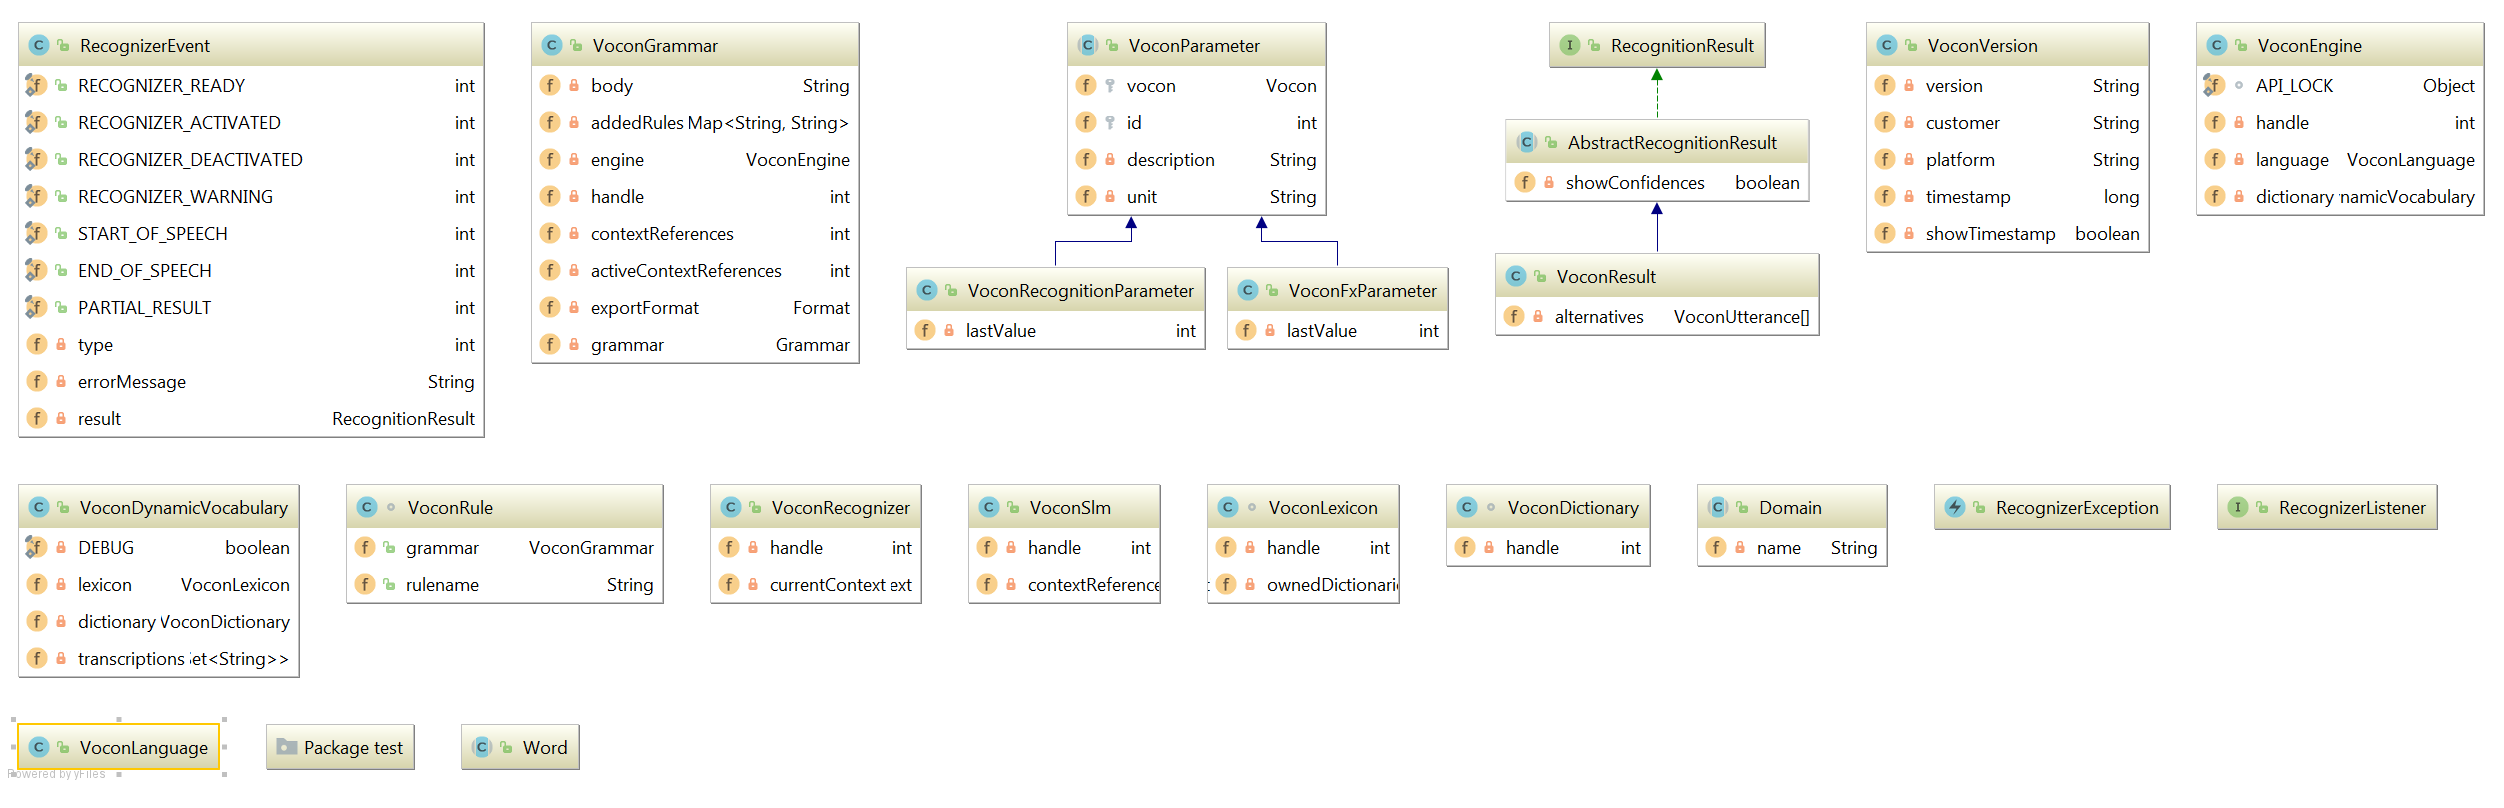Click the contextReference field in VoconSlm
The image size is (2504, 808).
point(1064,585)
